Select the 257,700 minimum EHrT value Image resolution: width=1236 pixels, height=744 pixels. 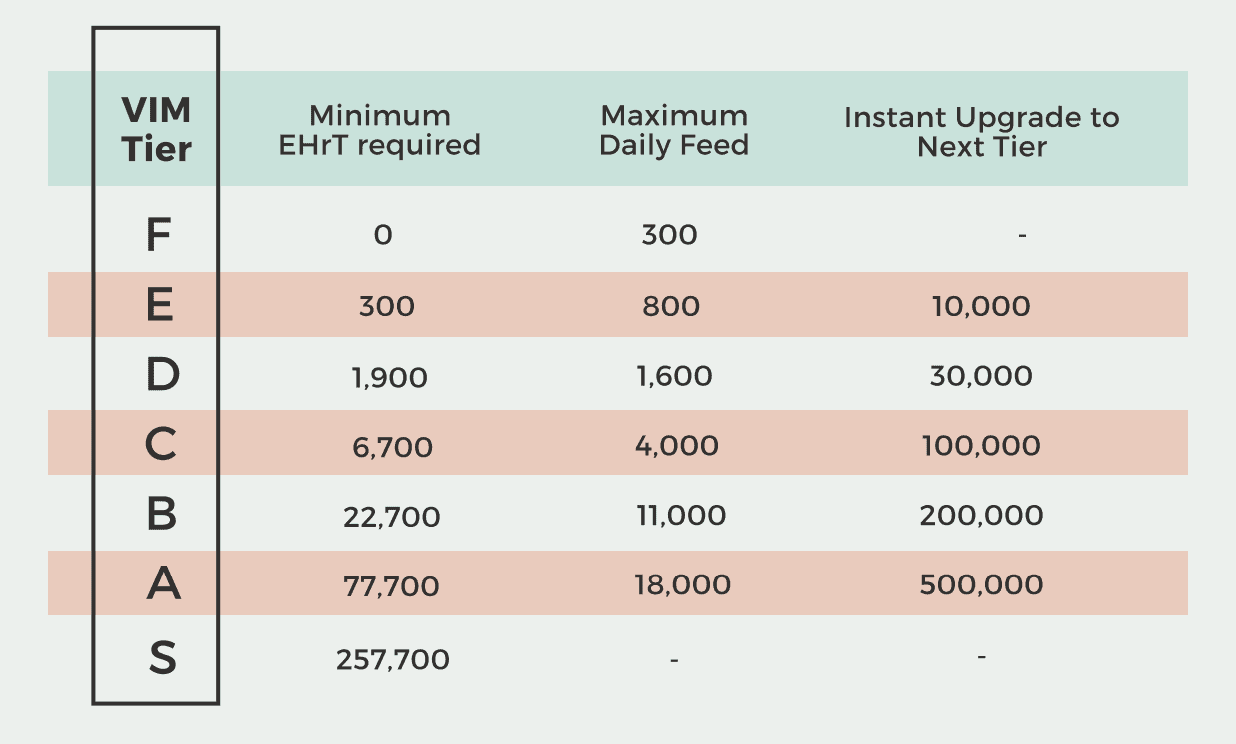click(393, 660)
